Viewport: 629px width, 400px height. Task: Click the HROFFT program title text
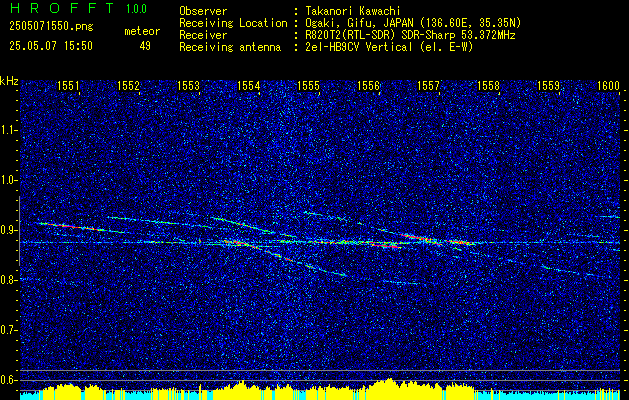coord(62,8)
